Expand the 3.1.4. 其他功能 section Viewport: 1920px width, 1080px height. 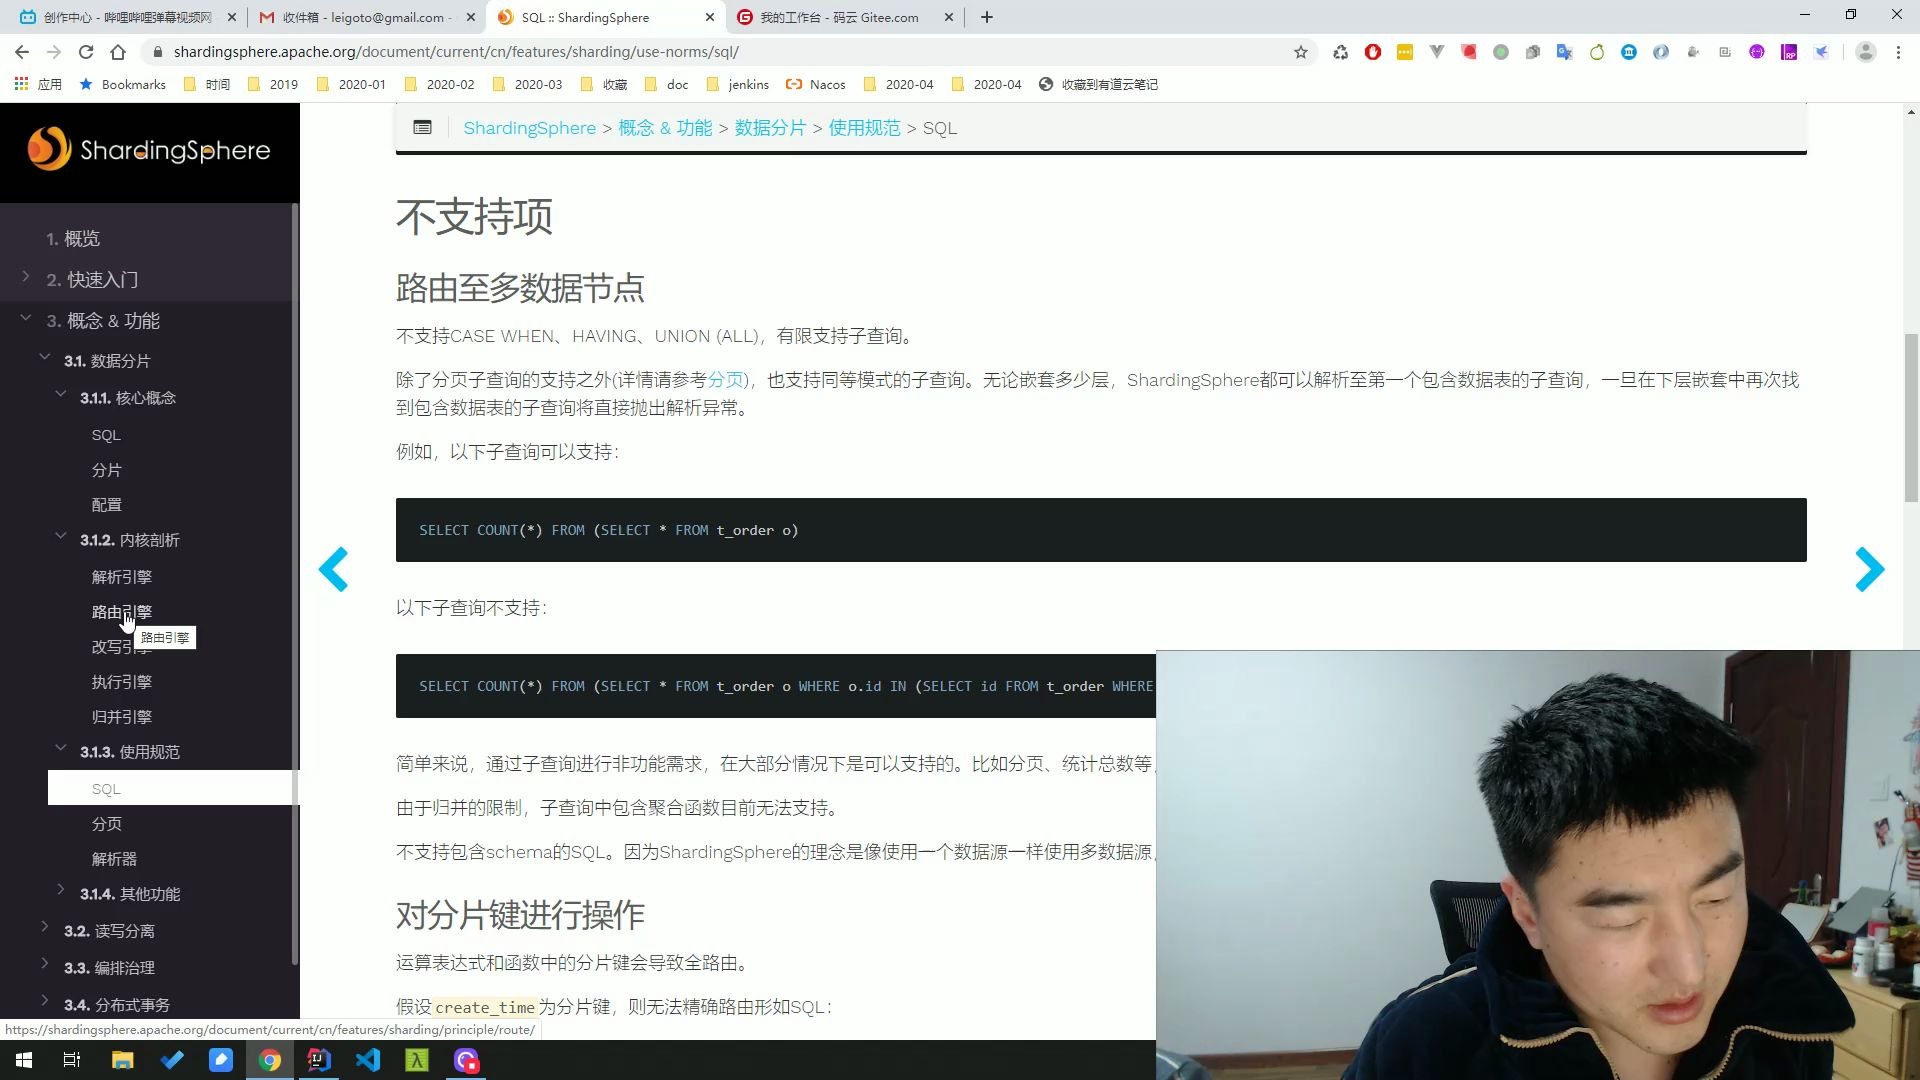[61, 891]
